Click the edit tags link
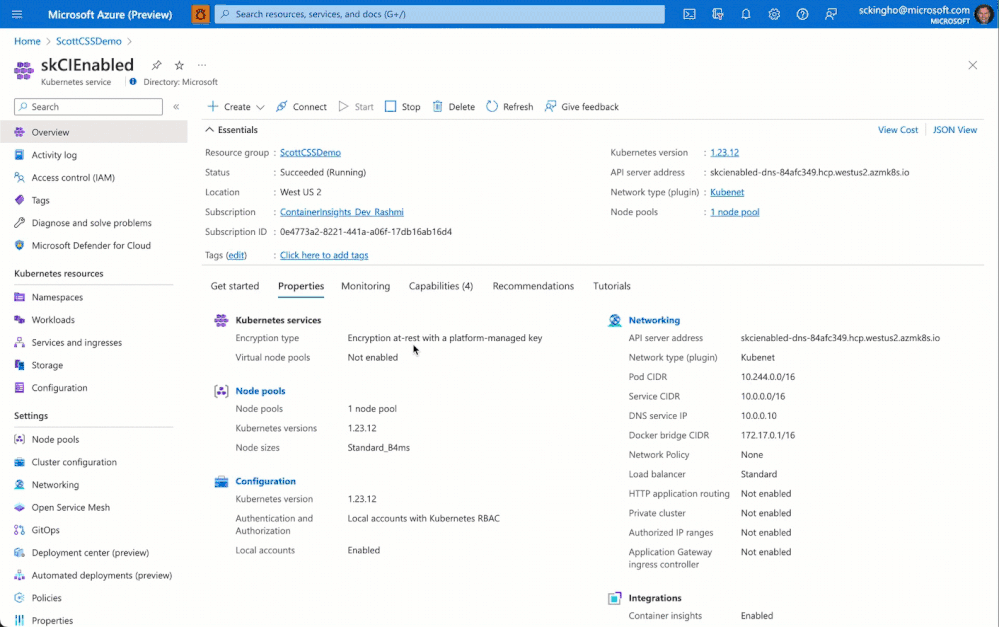The height and width of the screenshot is (627, 999). (x=236, y=256)
